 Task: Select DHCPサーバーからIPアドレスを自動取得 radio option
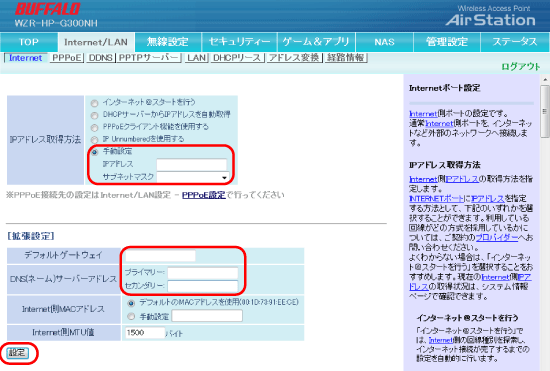tap(94, 115)
